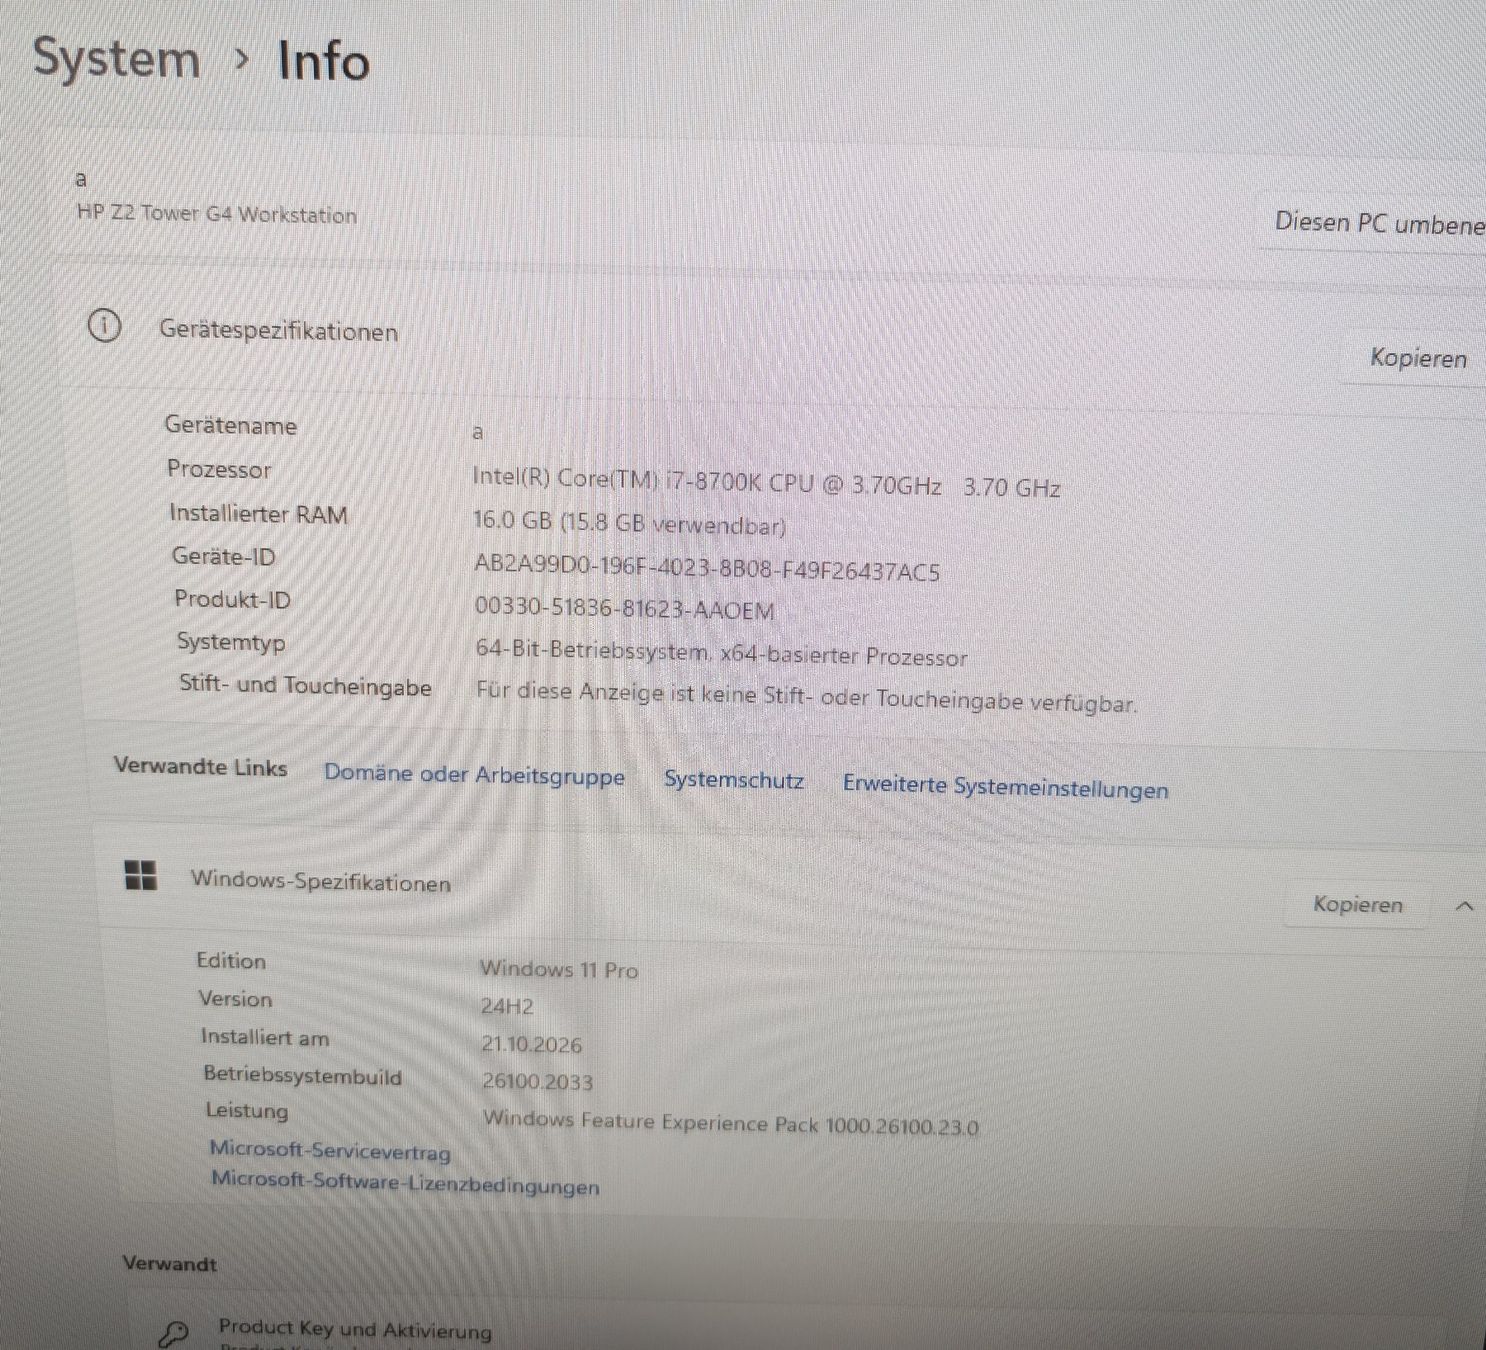Click the Windows Feature Experience Pack value
Screen dimensions: 1486x1350
[x=731, y=1122]
